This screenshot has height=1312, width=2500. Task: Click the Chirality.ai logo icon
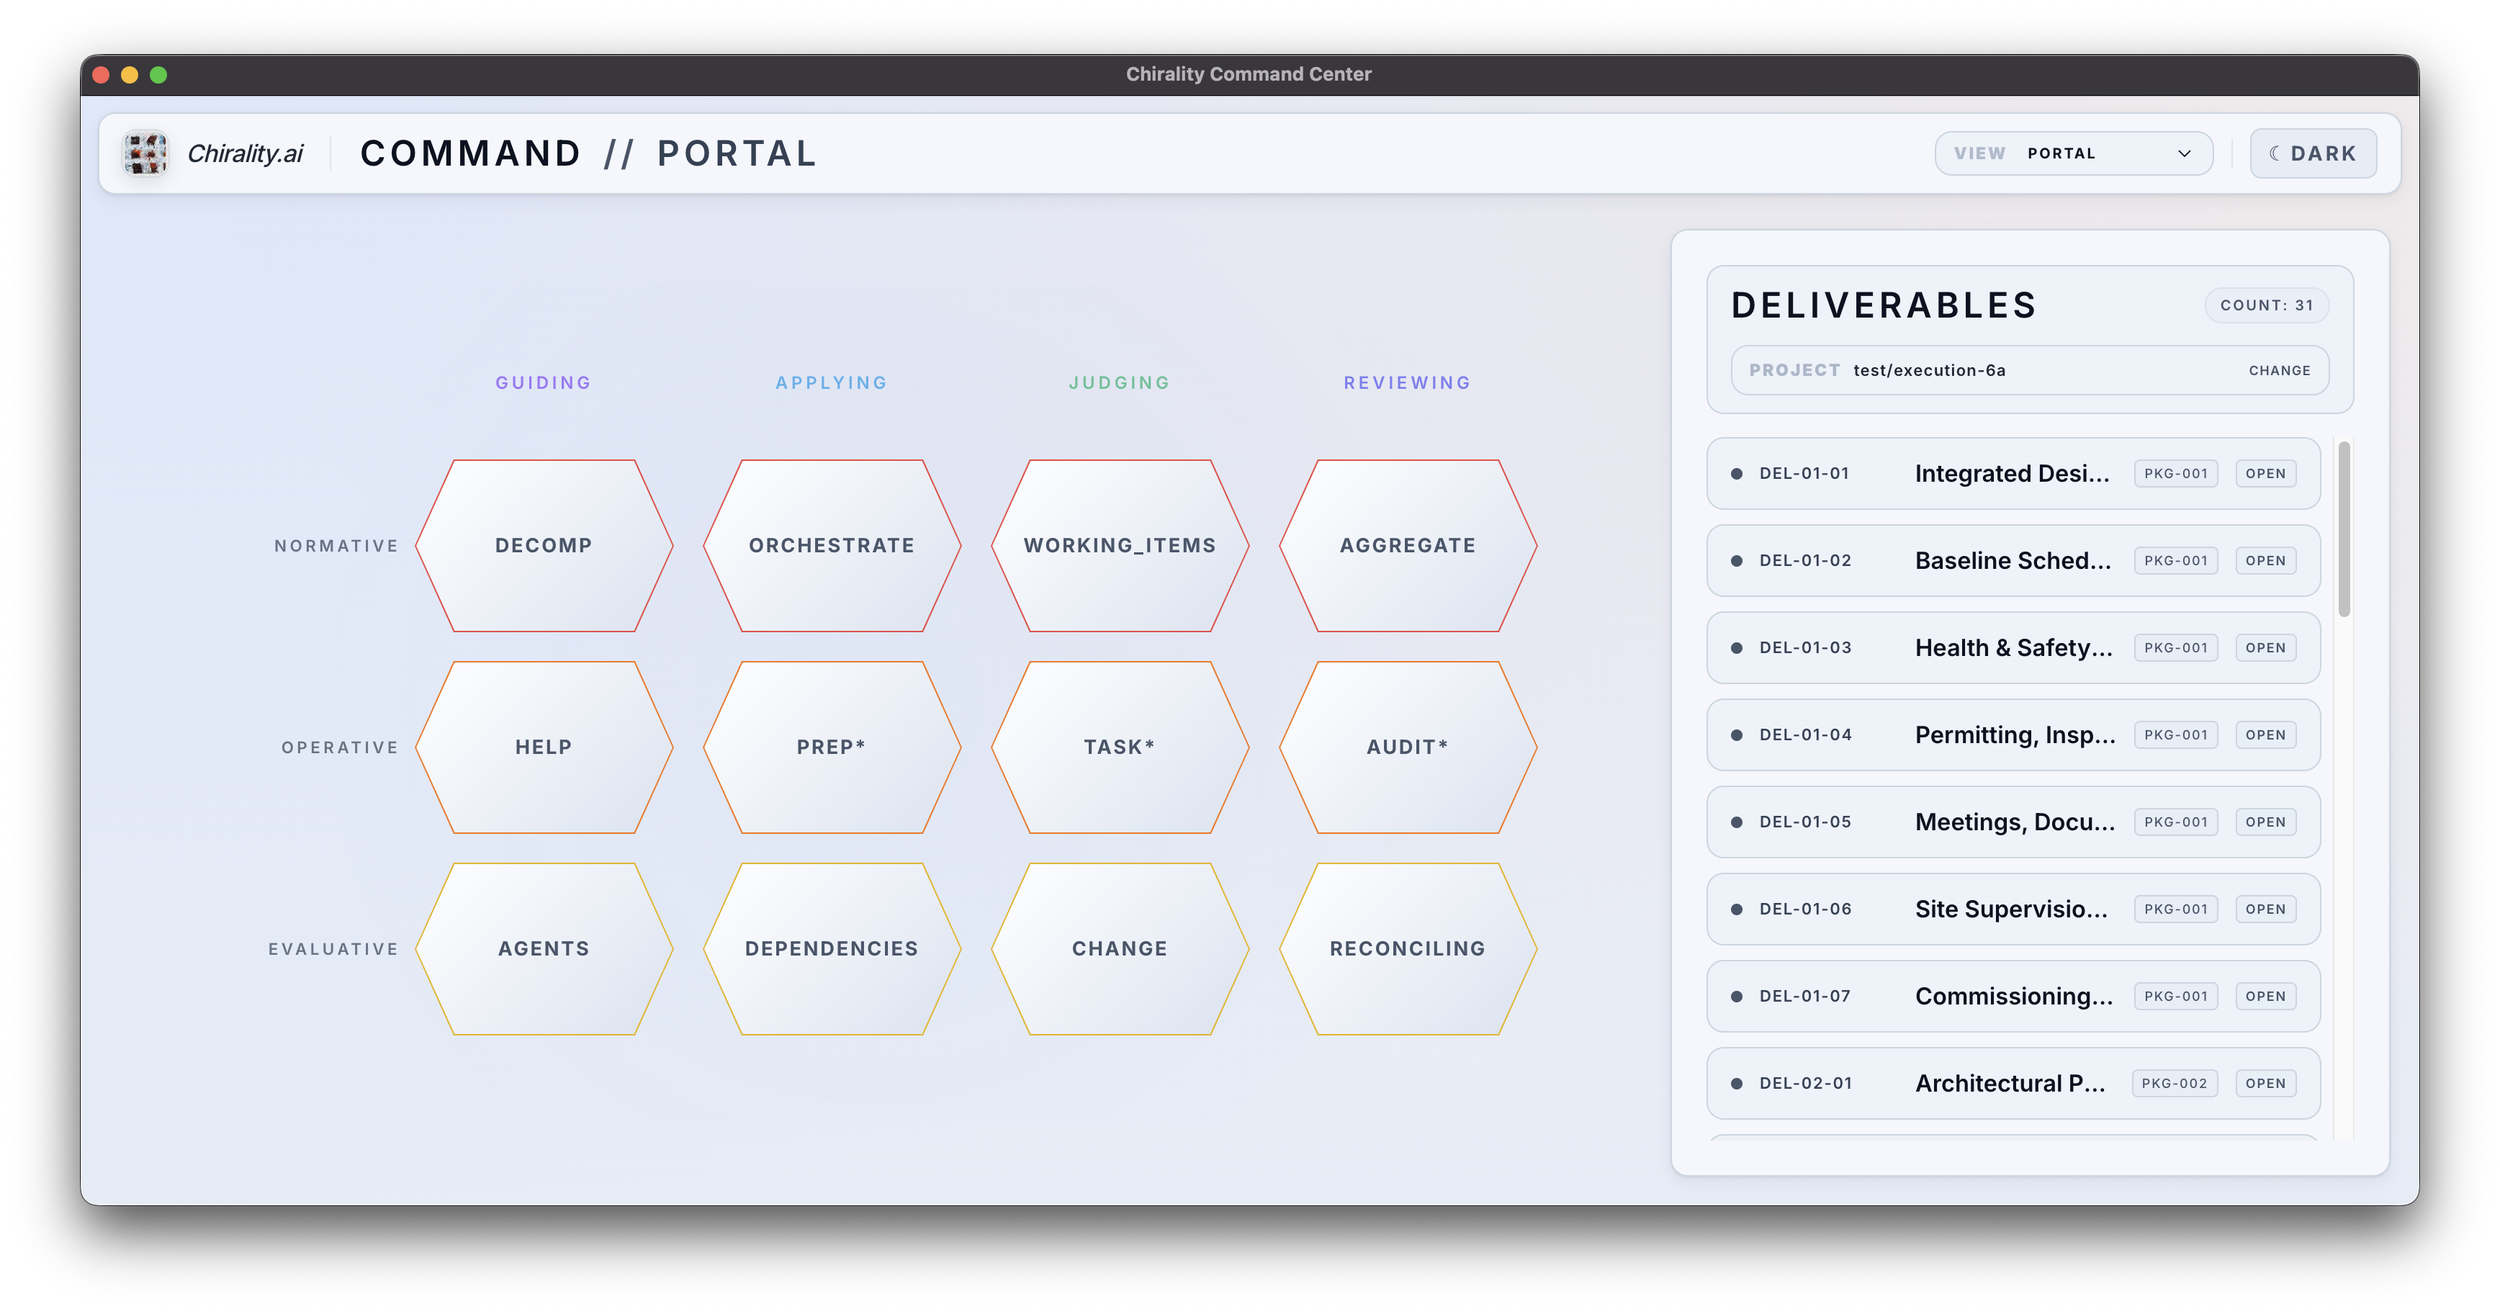coord(145,153)
